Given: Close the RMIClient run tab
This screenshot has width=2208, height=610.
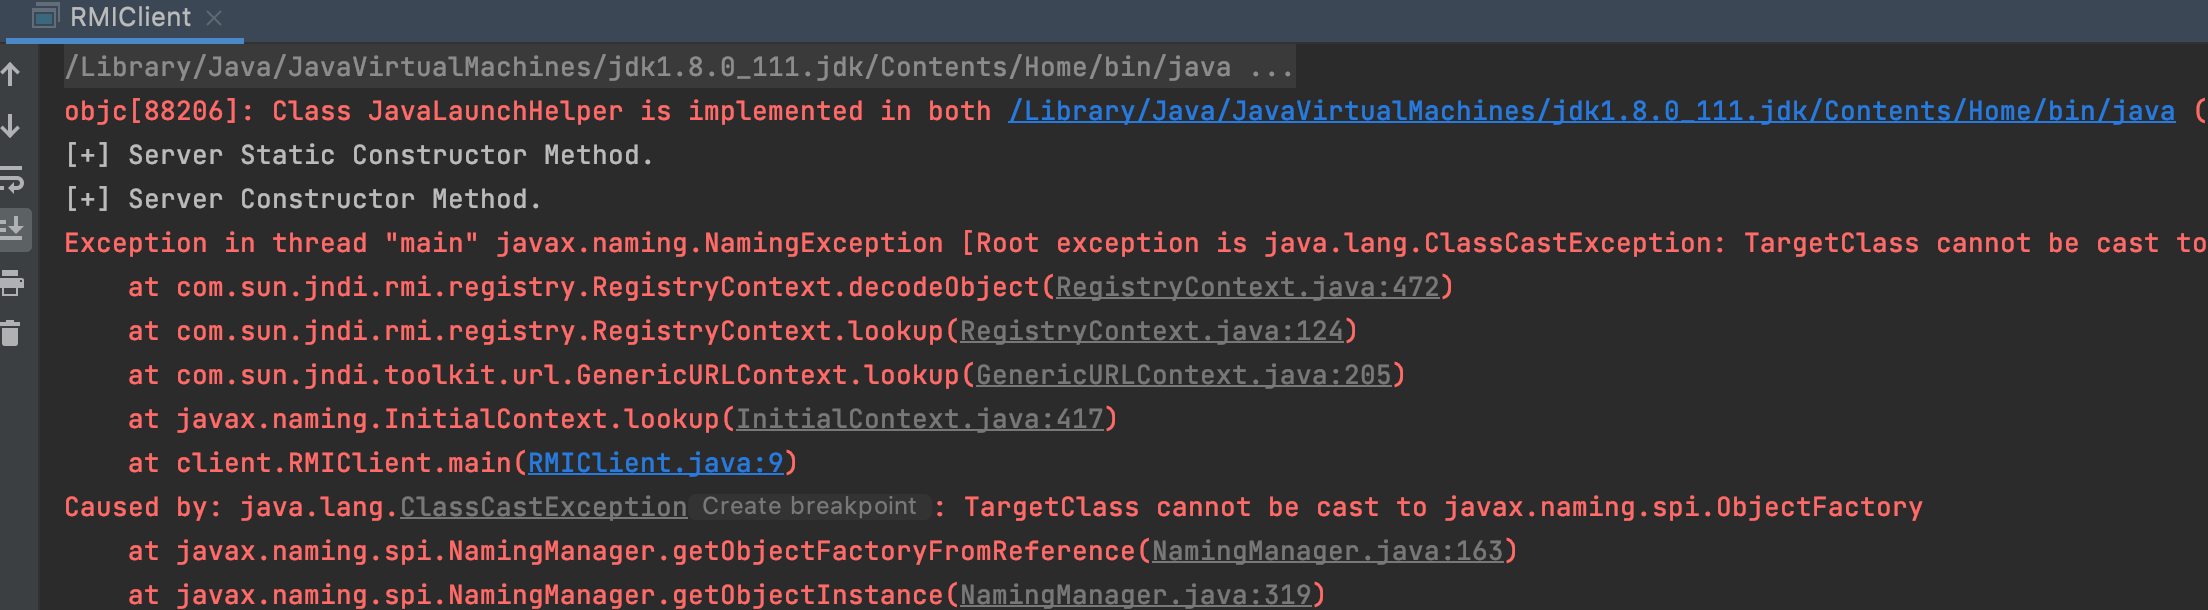Looking at the screenshot, I should [213, 18].
